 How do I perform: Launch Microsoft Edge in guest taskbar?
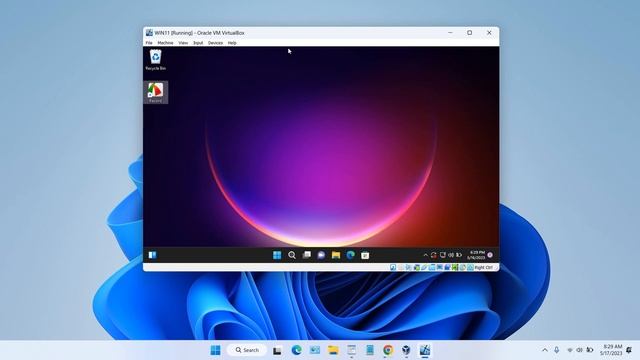tap(351, 255)
